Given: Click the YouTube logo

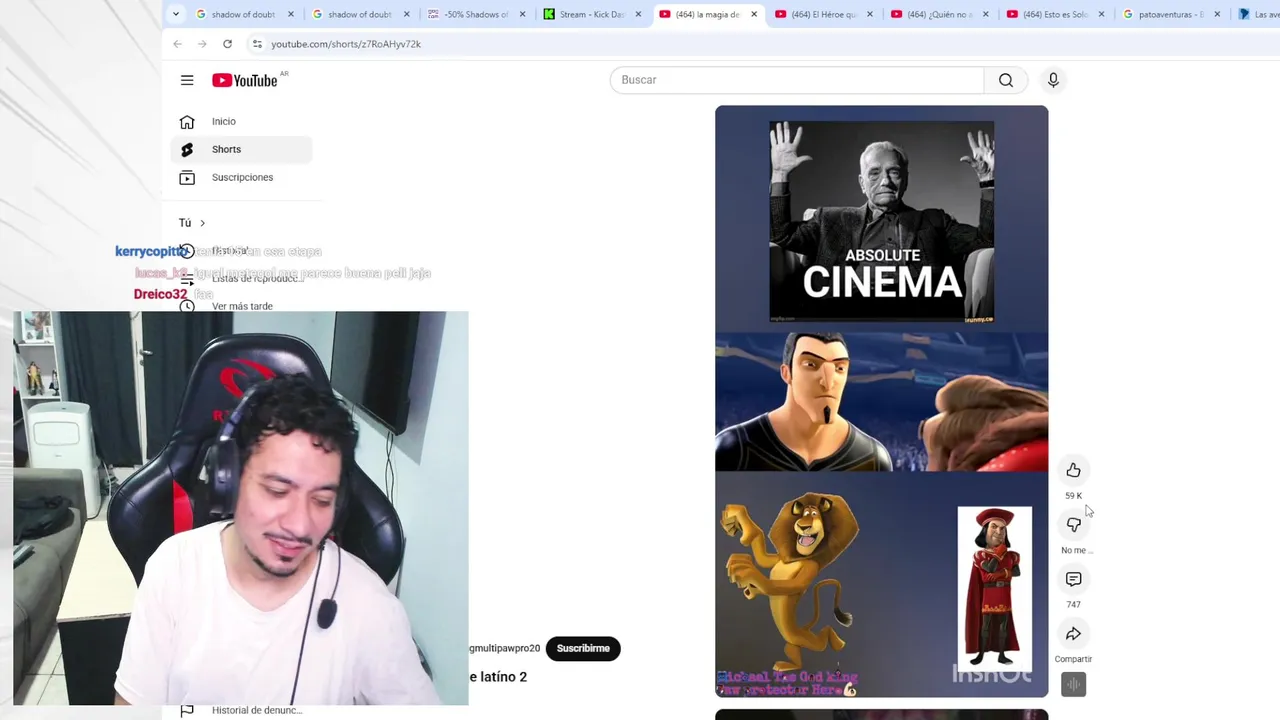Looking at the screenshot, I should (x=244, y=80).
